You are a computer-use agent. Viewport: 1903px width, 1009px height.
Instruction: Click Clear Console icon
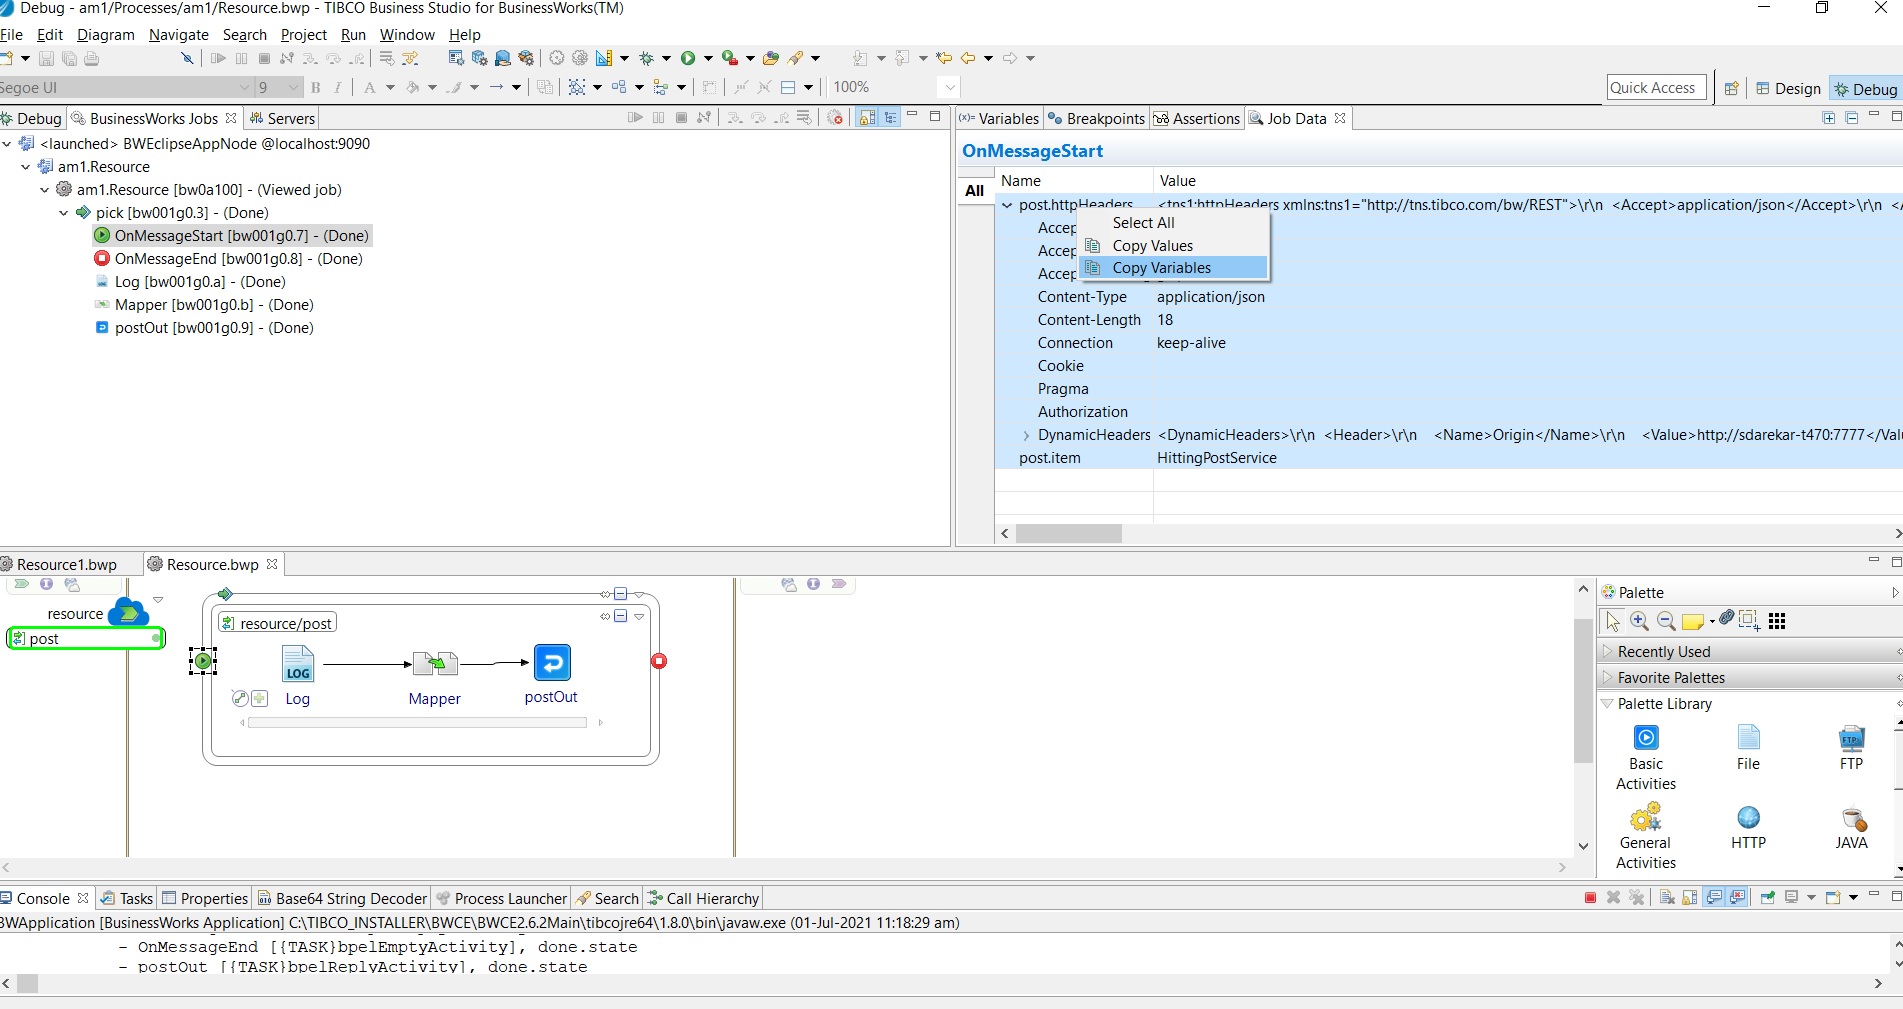tap(1666, 898)
